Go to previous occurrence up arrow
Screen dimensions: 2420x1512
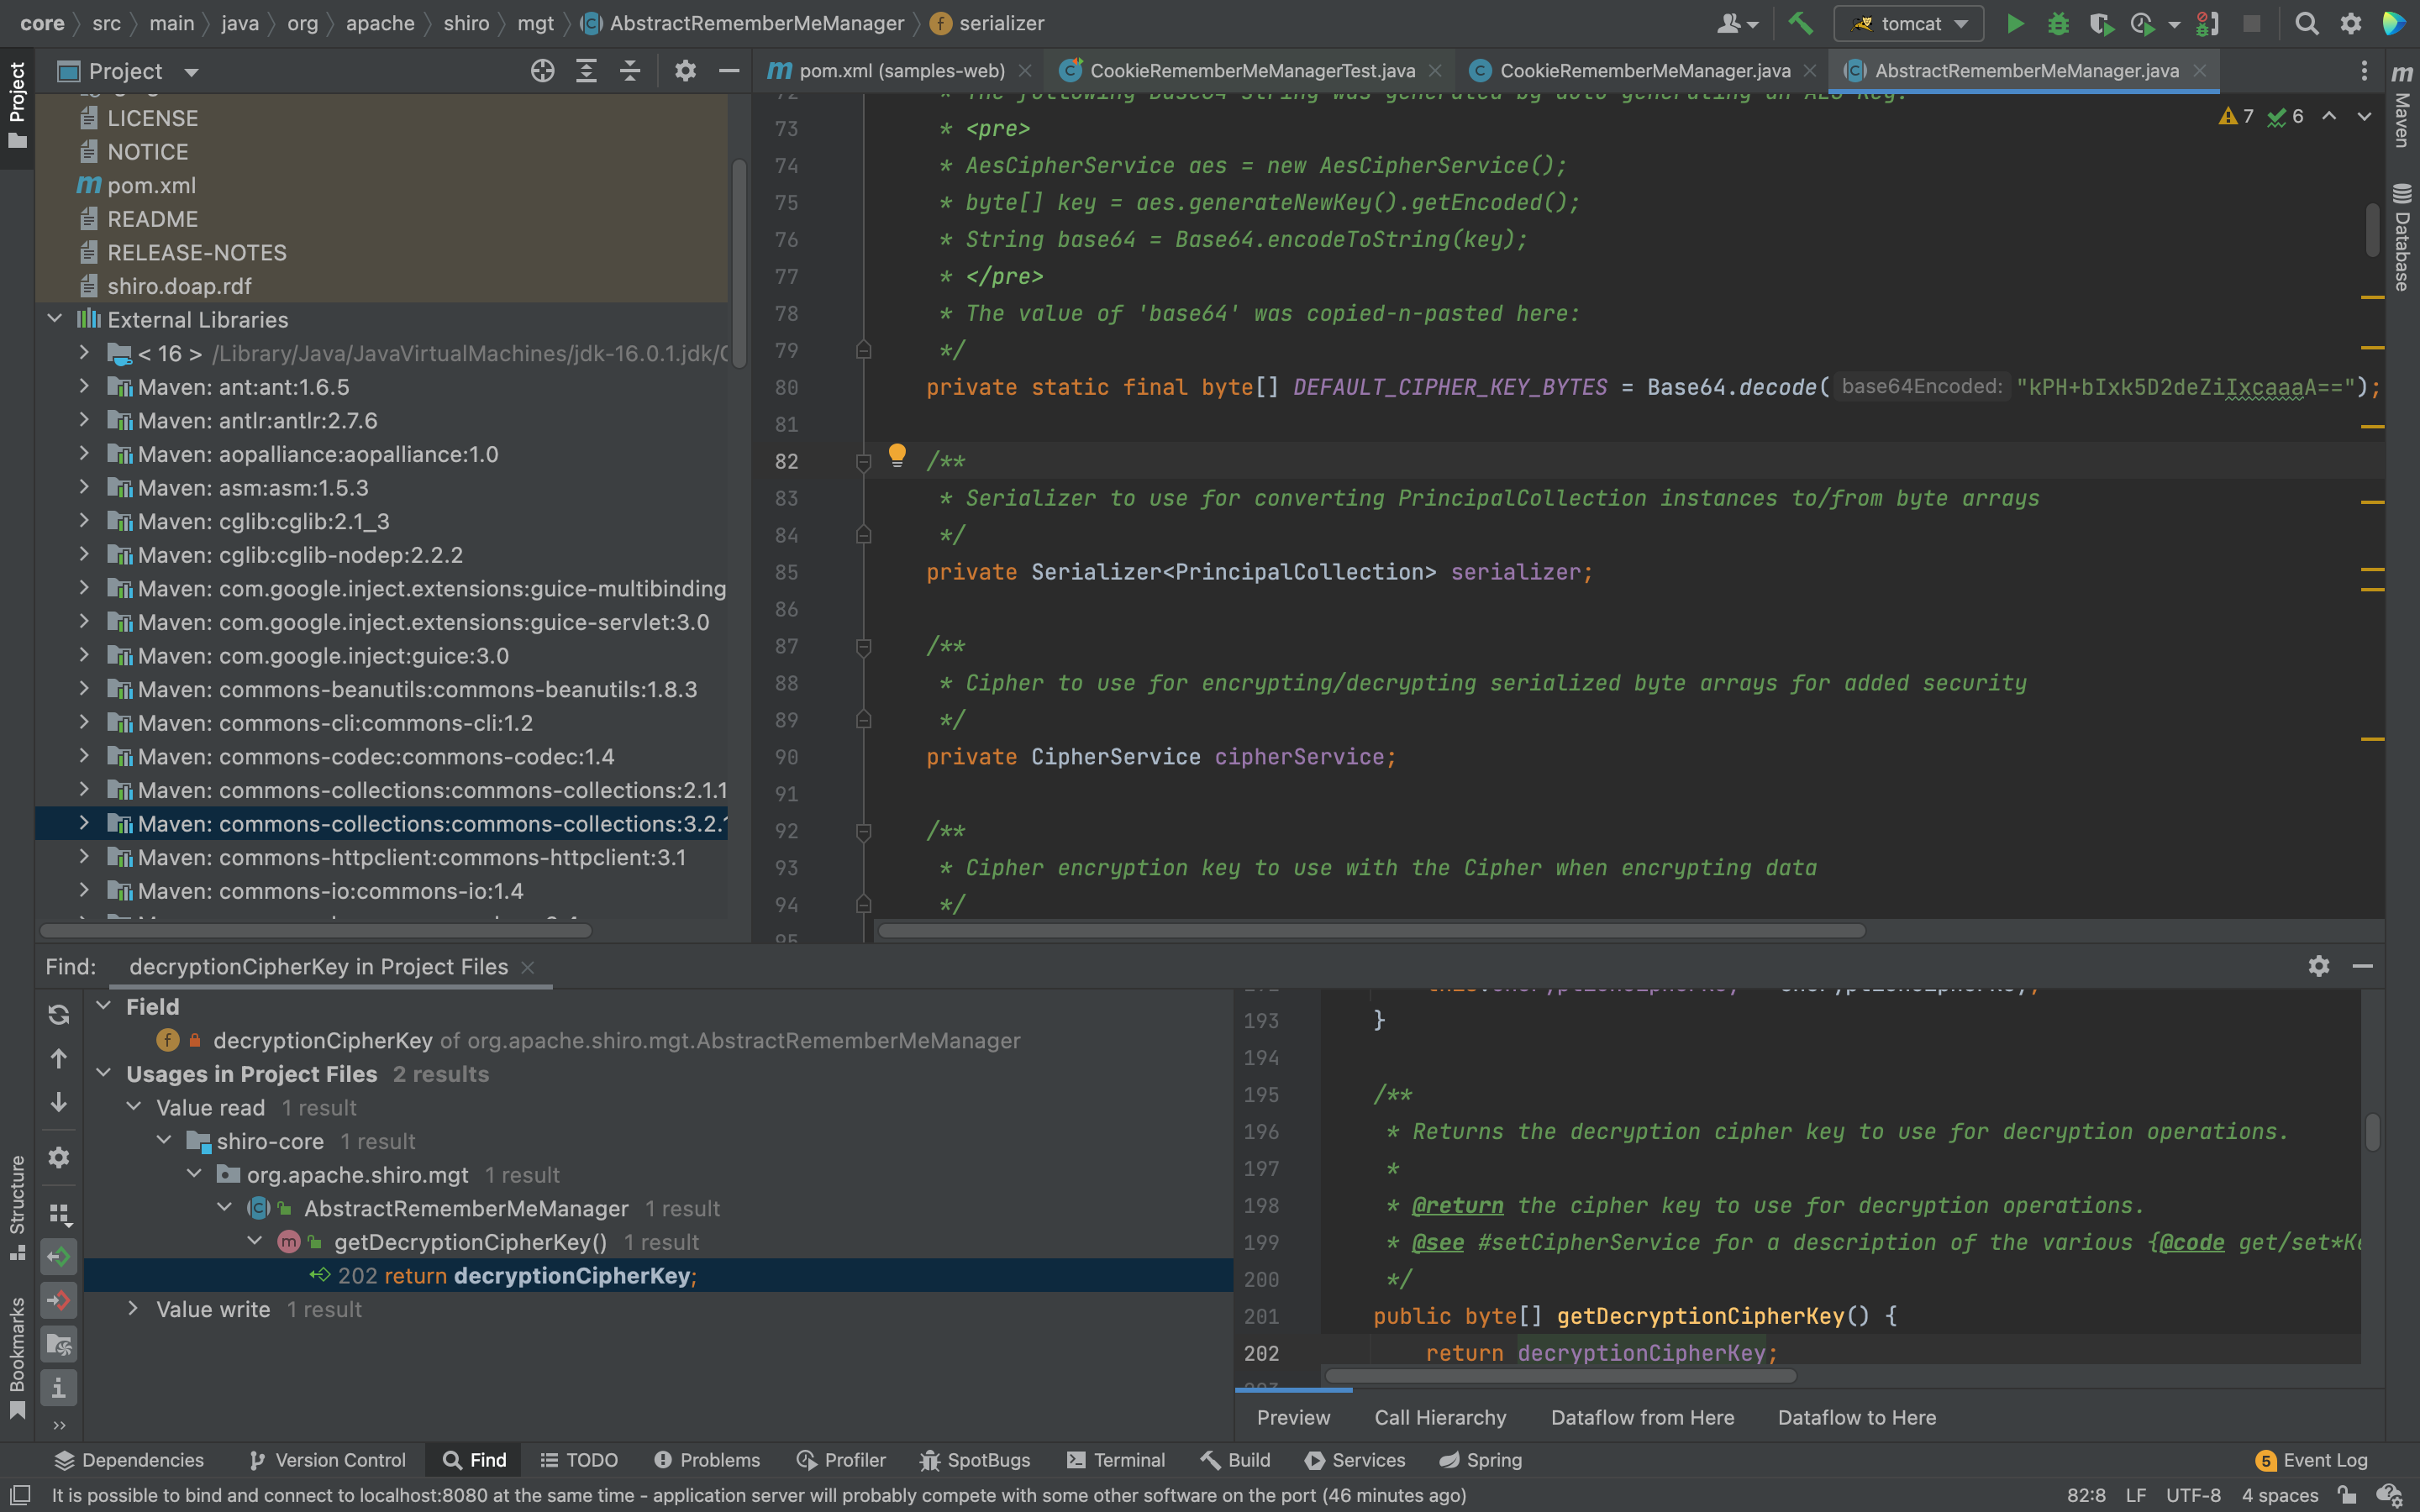point(59,1058)
